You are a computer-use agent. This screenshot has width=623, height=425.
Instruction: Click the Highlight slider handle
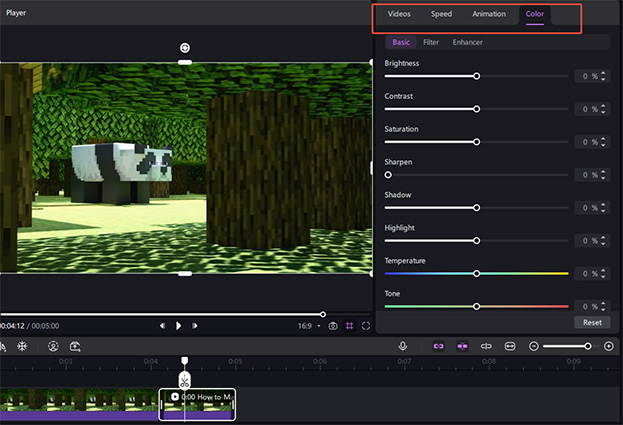pos(476,241)
